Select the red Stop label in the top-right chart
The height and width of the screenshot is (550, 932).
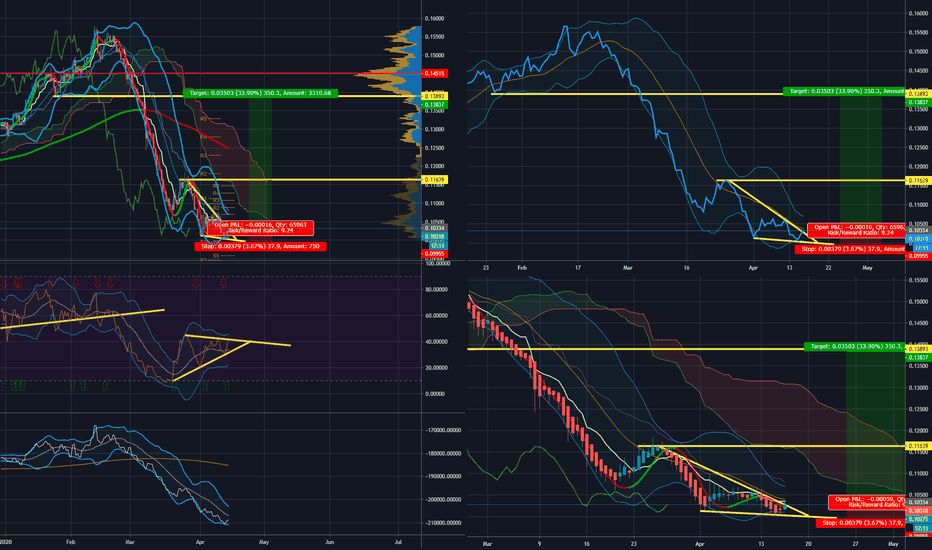(850, 249)
